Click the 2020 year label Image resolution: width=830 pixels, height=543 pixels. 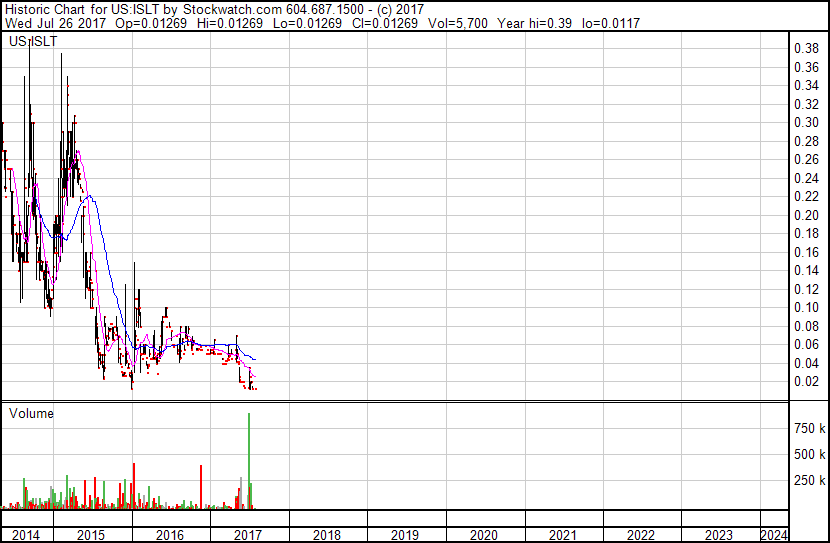[x=484, y=535]
